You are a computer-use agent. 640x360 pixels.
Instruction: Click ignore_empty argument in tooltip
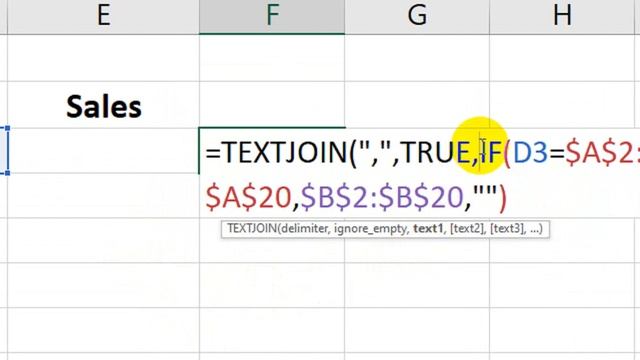pyautogui.click(x=371, y=229)
